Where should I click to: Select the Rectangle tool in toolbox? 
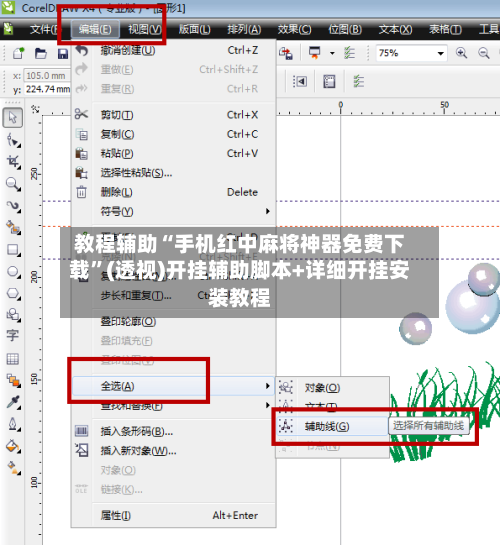tap(13, 250)
